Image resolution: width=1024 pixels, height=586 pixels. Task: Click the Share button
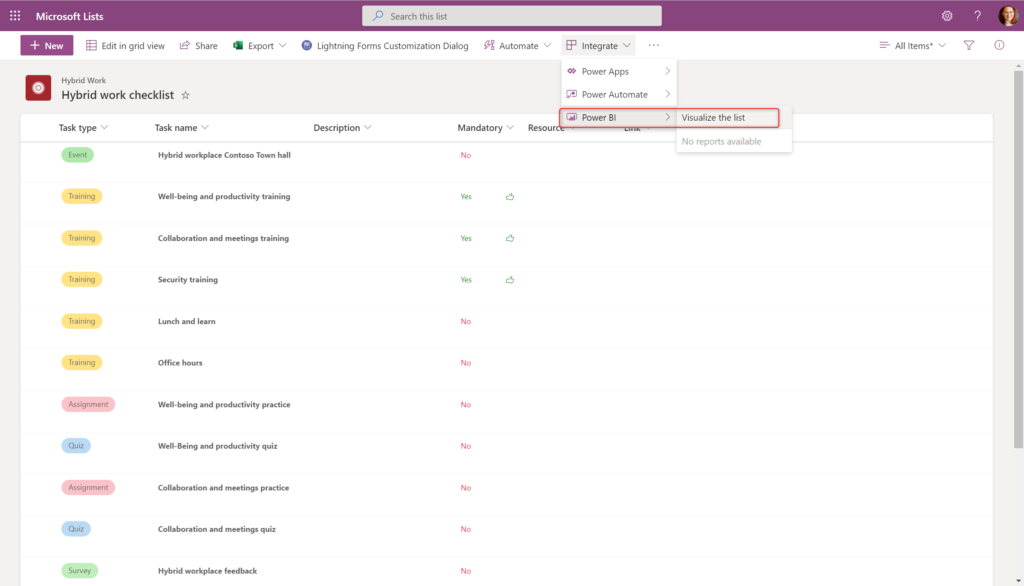[199, 45]
